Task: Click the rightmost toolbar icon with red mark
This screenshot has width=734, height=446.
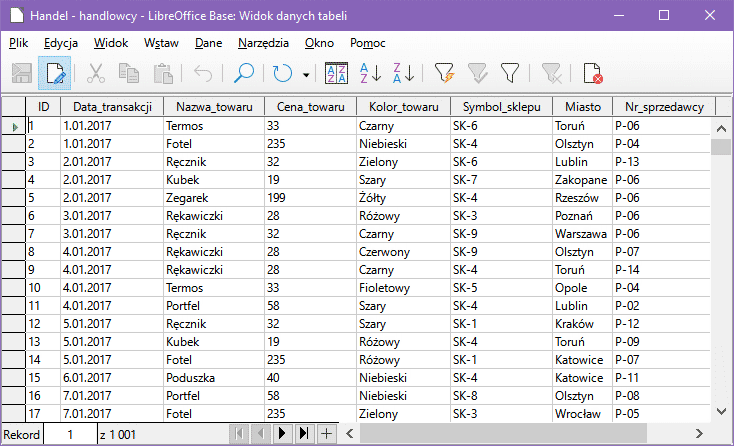Action: (592, 73)
